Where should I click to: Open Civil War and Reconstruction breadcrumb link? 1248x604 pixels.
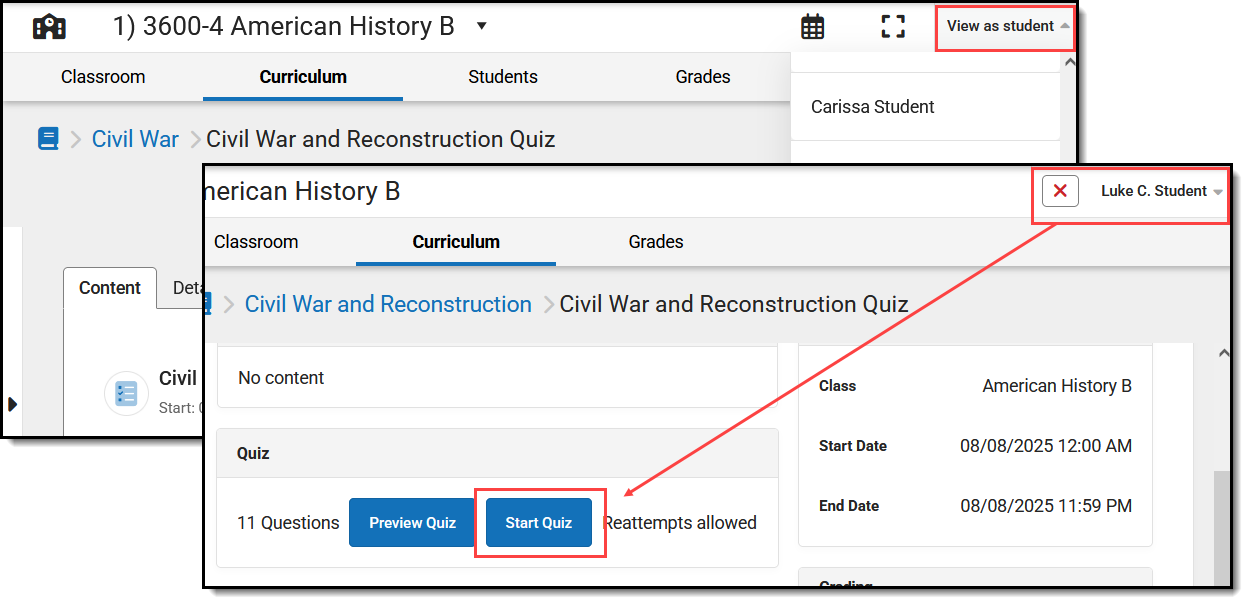click(x=388, y=304)
